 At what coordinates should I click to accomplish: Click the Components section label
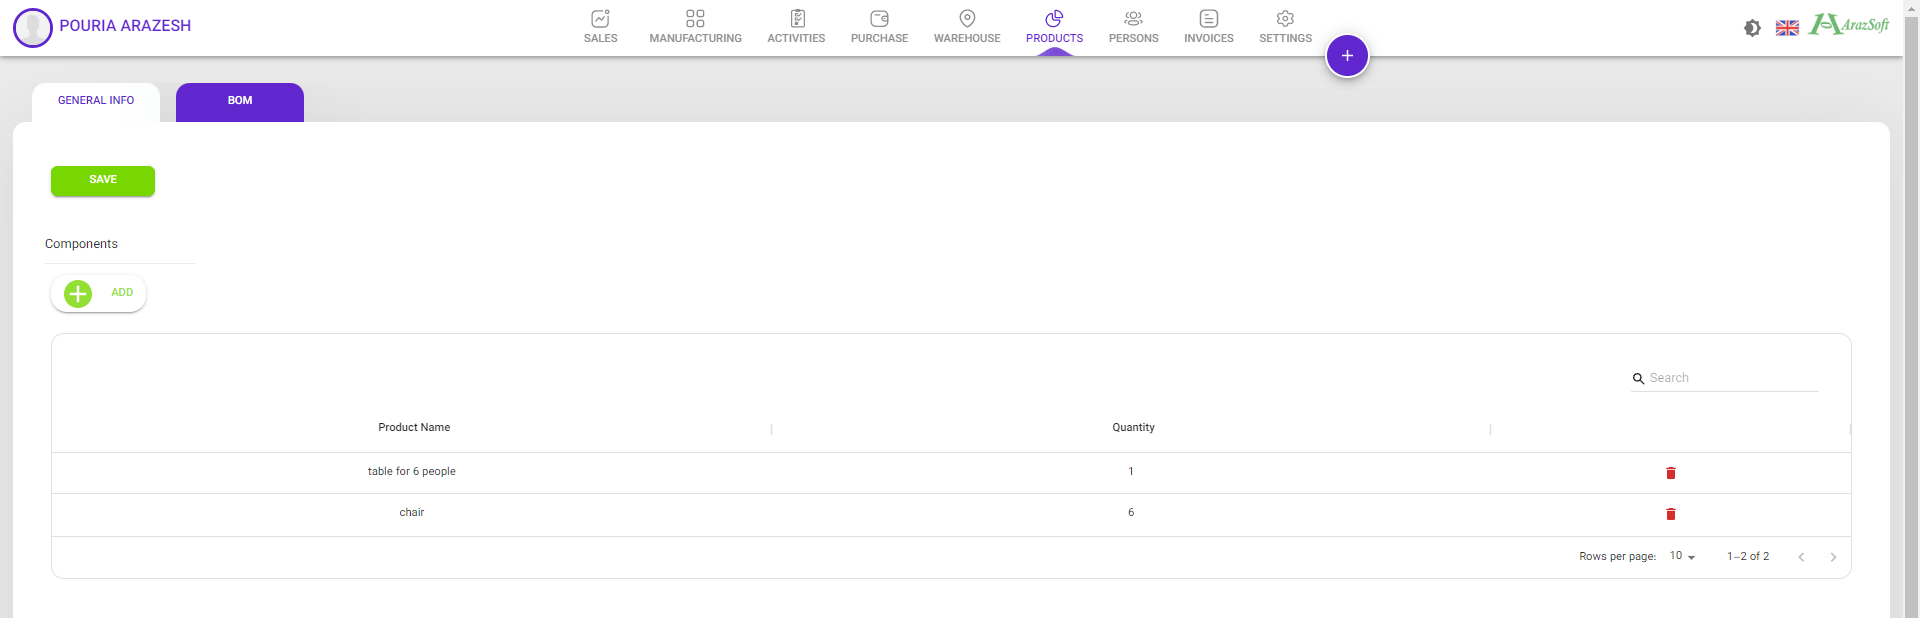[x=81, y=244]
